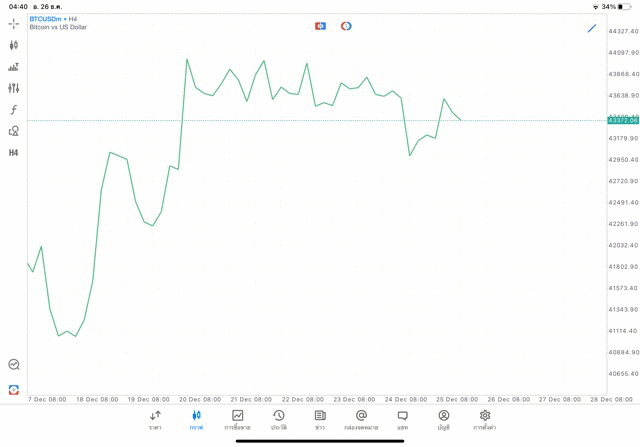
Task: Open the drawing objects shapes tool
Action: [x=14, y=131]
